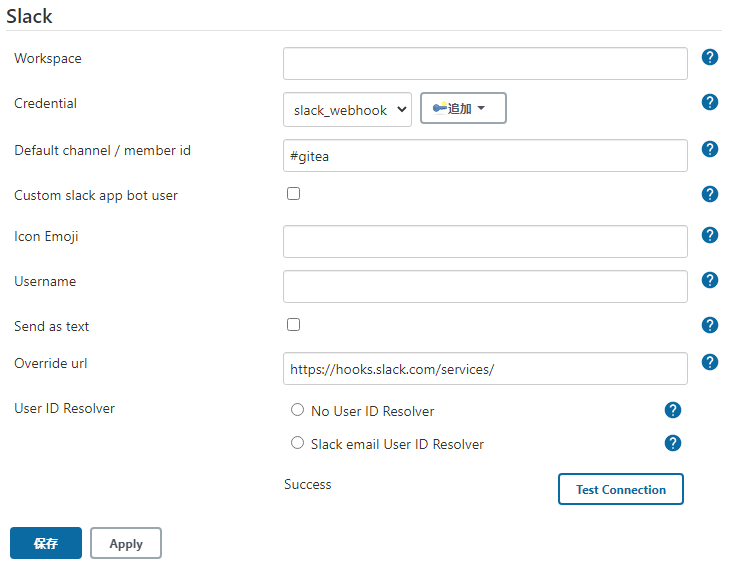Select Slack email User ID Resolver option
The height and width of the screenshot is (570, 732).
click(297, 443)
